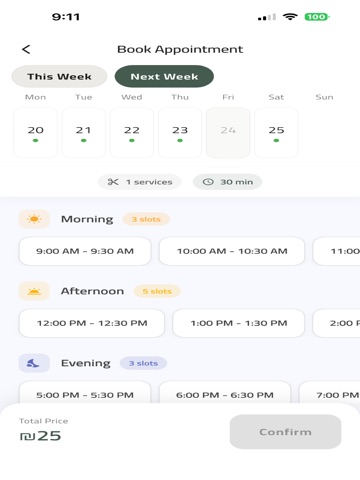The width and height of the screenshot is (360, 480).
Task: Tap the ₪25 total price
Action: pyautogui.click(x=40, y=436)
